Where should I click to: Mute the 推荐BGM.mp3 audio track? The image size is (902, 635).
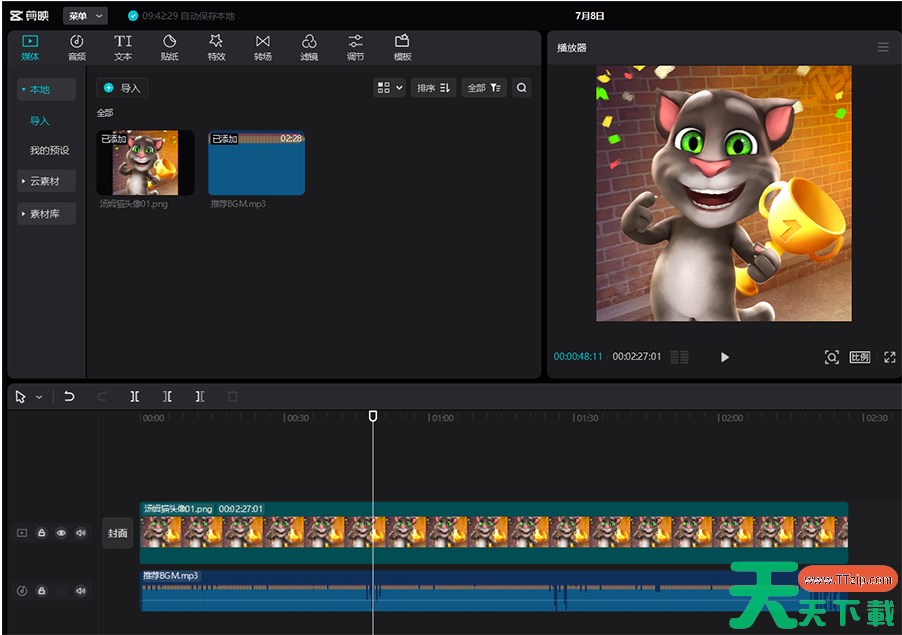click(x=81, y=591)
